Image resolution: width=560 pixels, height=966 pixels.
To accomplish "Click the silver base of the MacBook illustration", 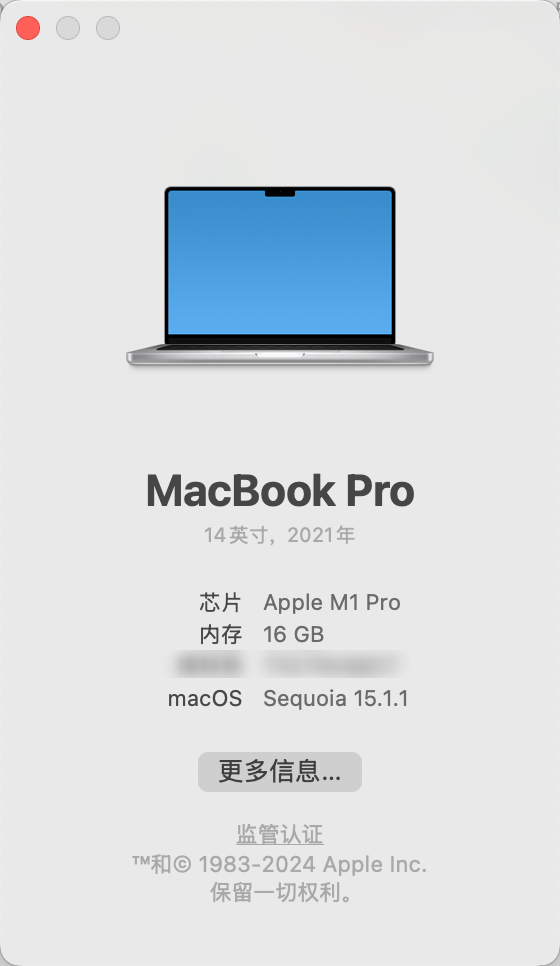I will [x=280, y=356].
